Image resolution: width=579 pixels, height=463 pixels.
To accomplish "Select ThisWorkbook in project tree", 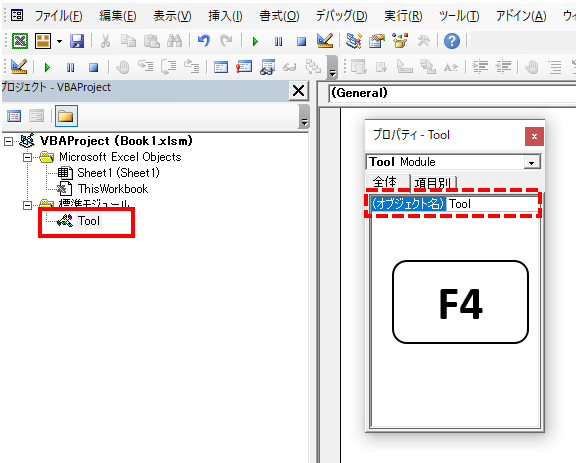I will click(112, 189).
